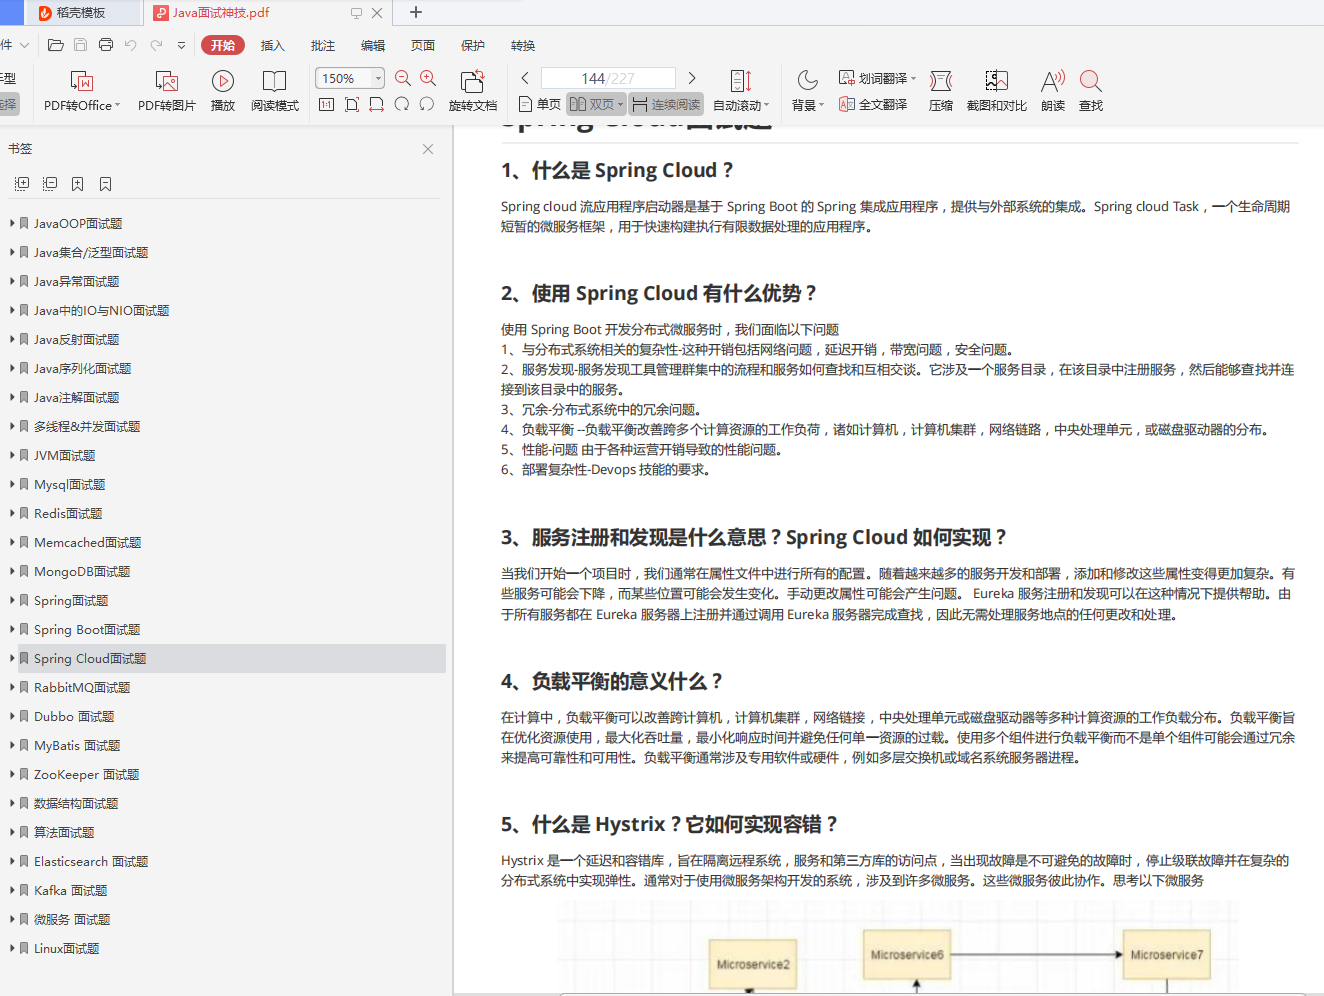Zoom in with the plus magnifier
The height and width of the screenshot is (996, 1324).
428,78
